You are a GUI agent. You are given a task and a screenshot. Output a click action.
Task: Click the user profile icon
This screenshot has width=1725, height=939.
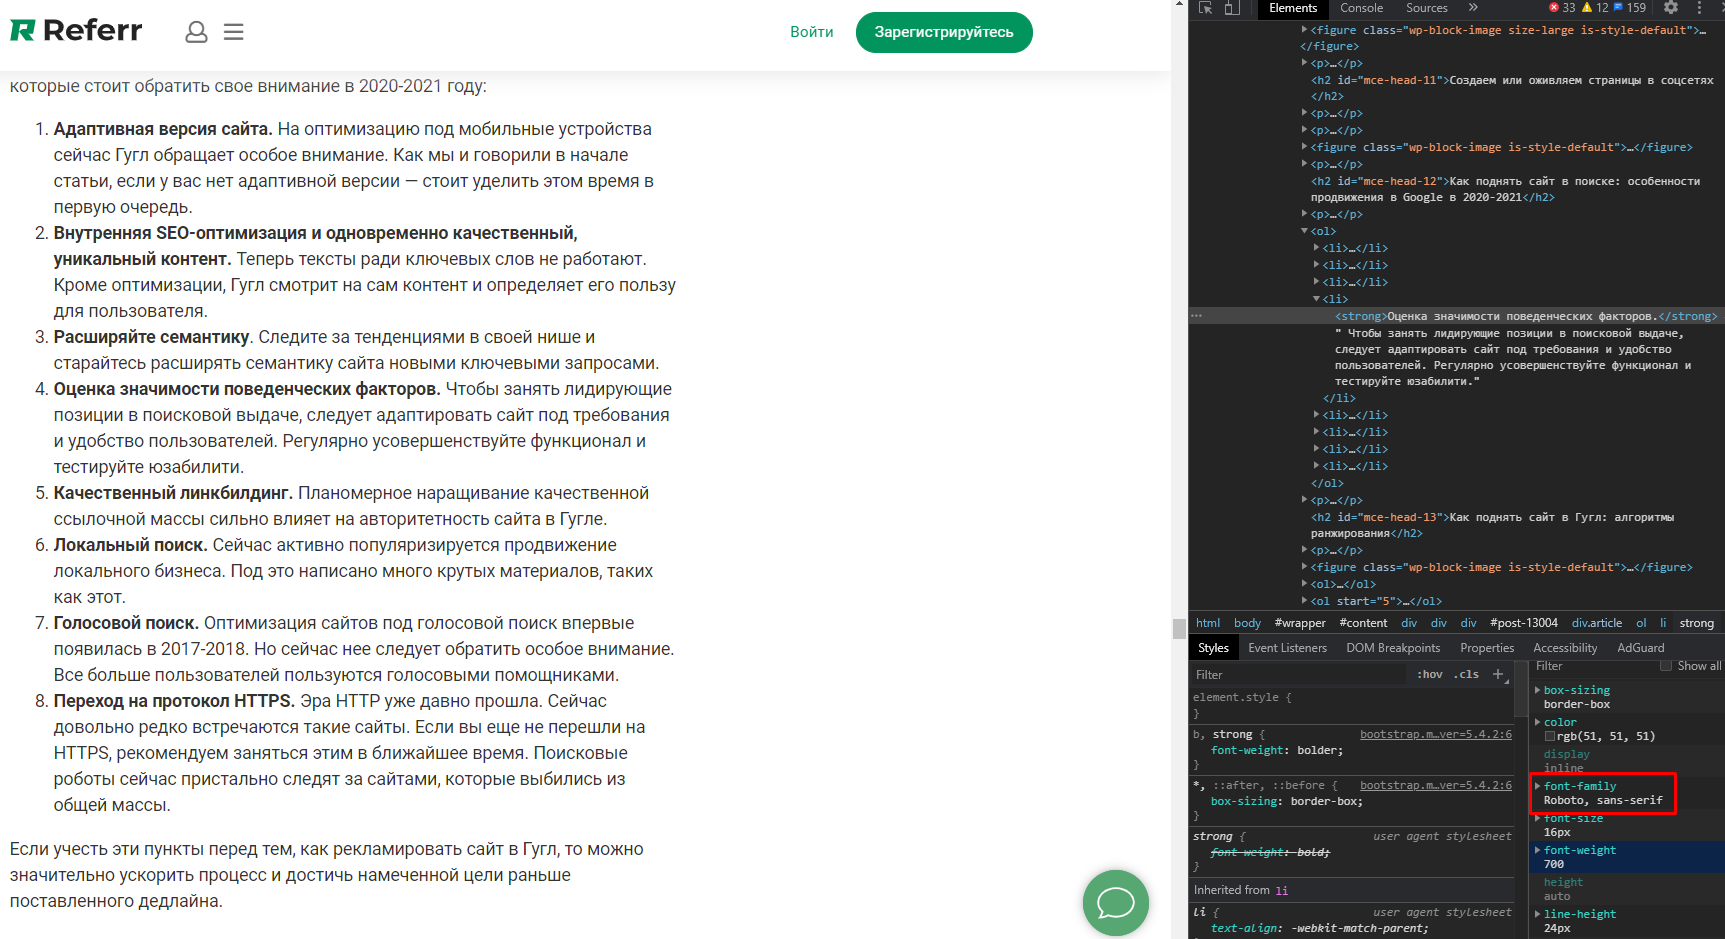point(196,32)
